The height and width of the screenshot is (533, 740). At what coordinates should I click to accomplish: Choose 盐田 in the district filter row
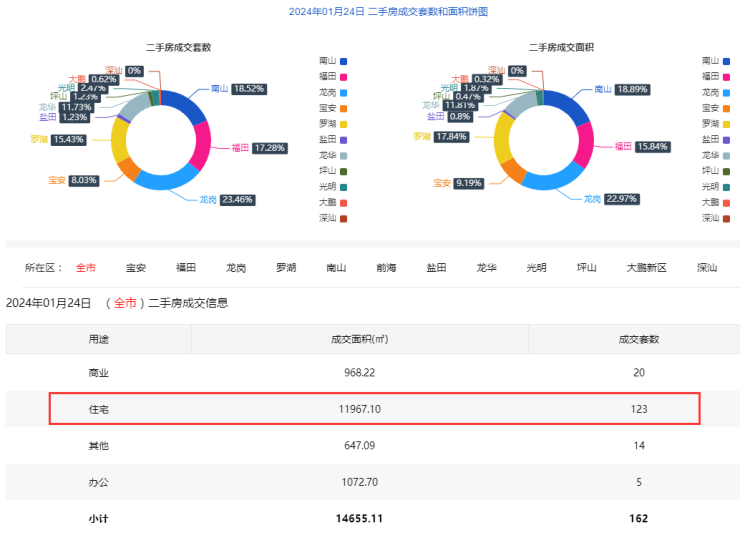coord(436,268)
